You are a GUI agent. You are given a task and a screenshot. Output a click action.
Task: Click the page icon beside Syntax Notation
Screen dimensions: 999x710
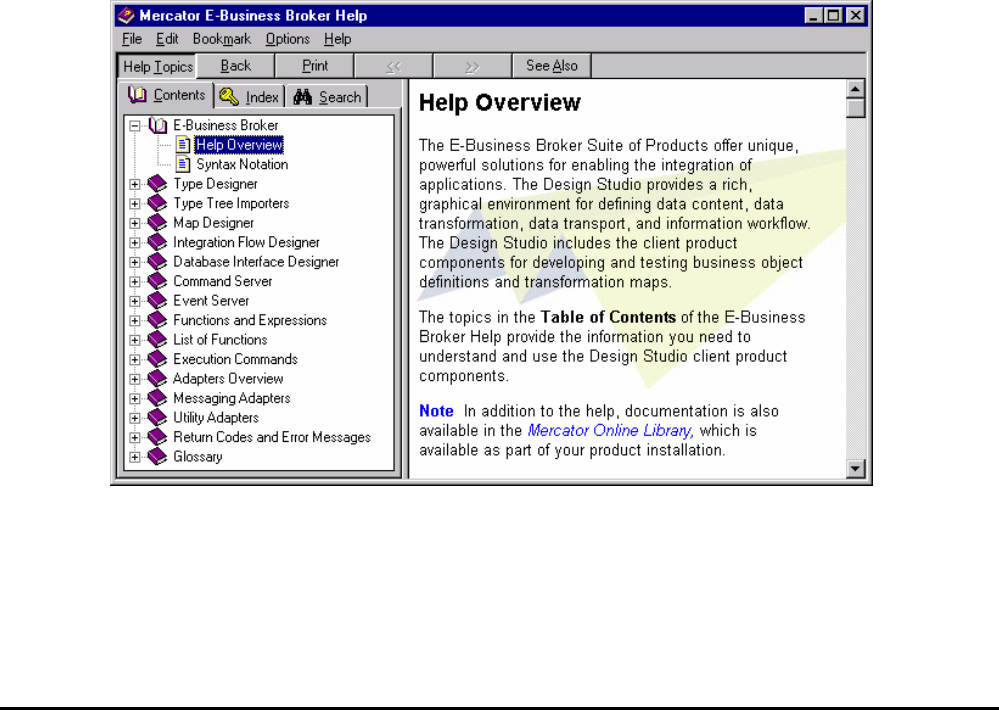[183, 164]
